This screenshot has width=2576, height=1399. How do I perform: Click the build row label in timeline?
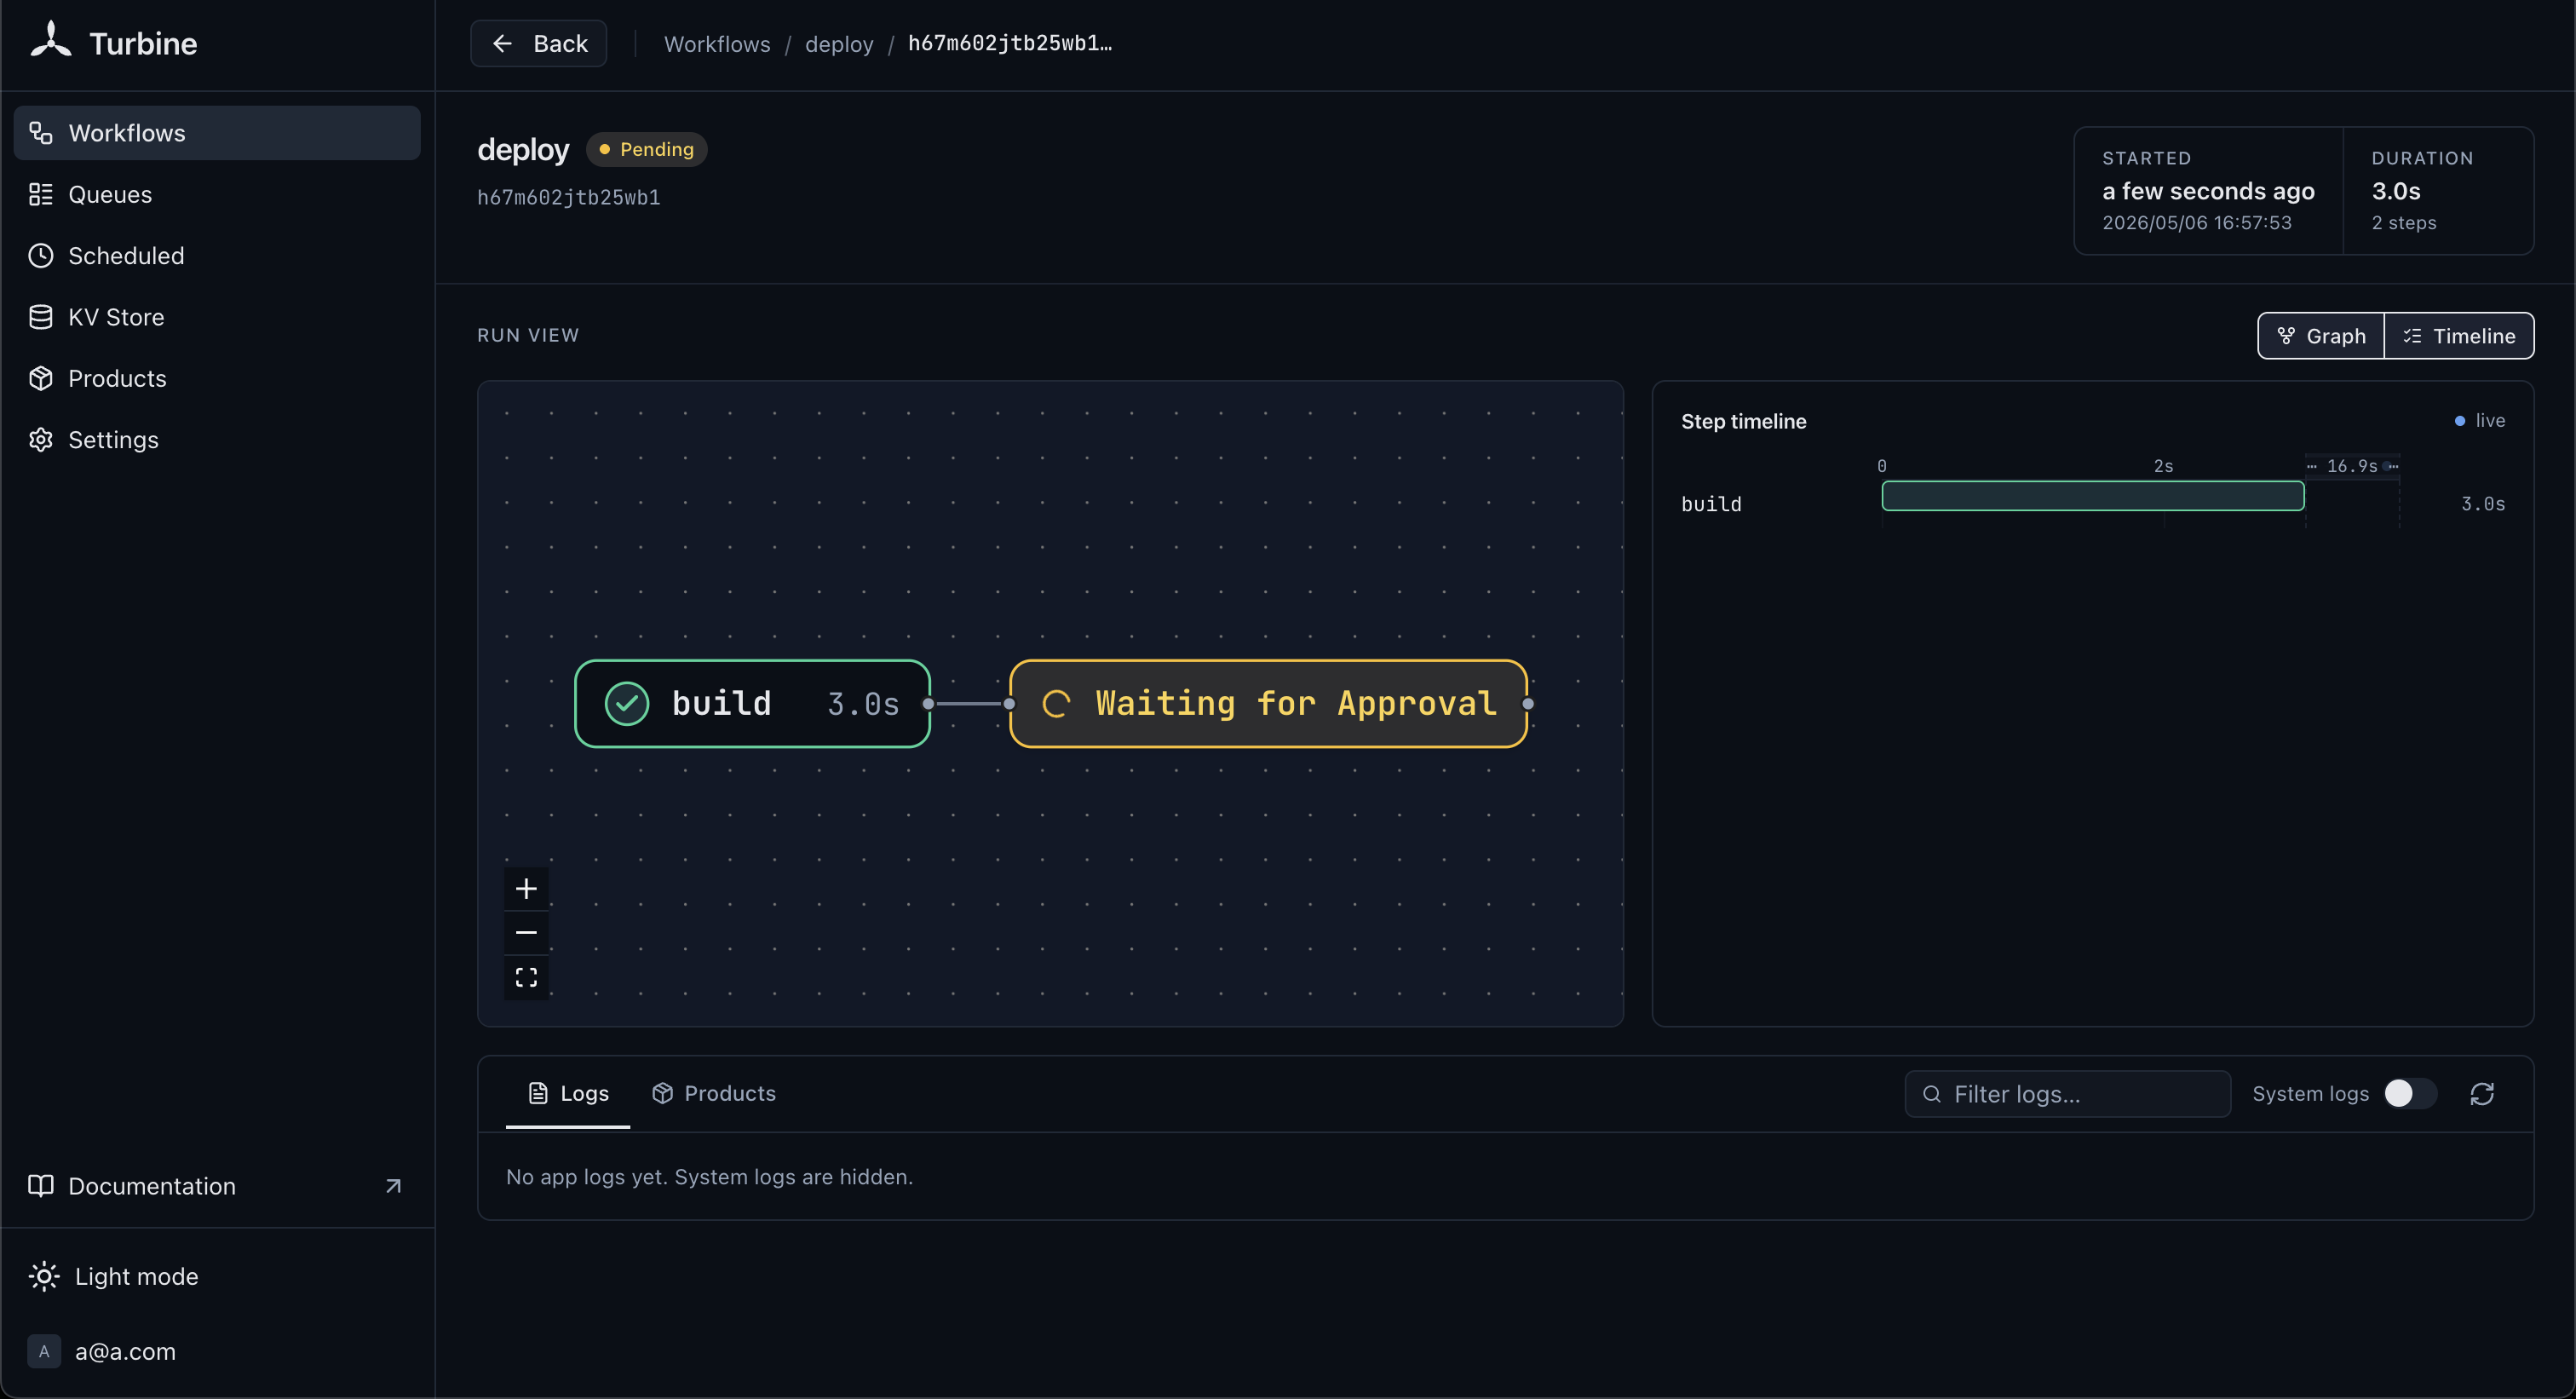[x=1711, y=504]
